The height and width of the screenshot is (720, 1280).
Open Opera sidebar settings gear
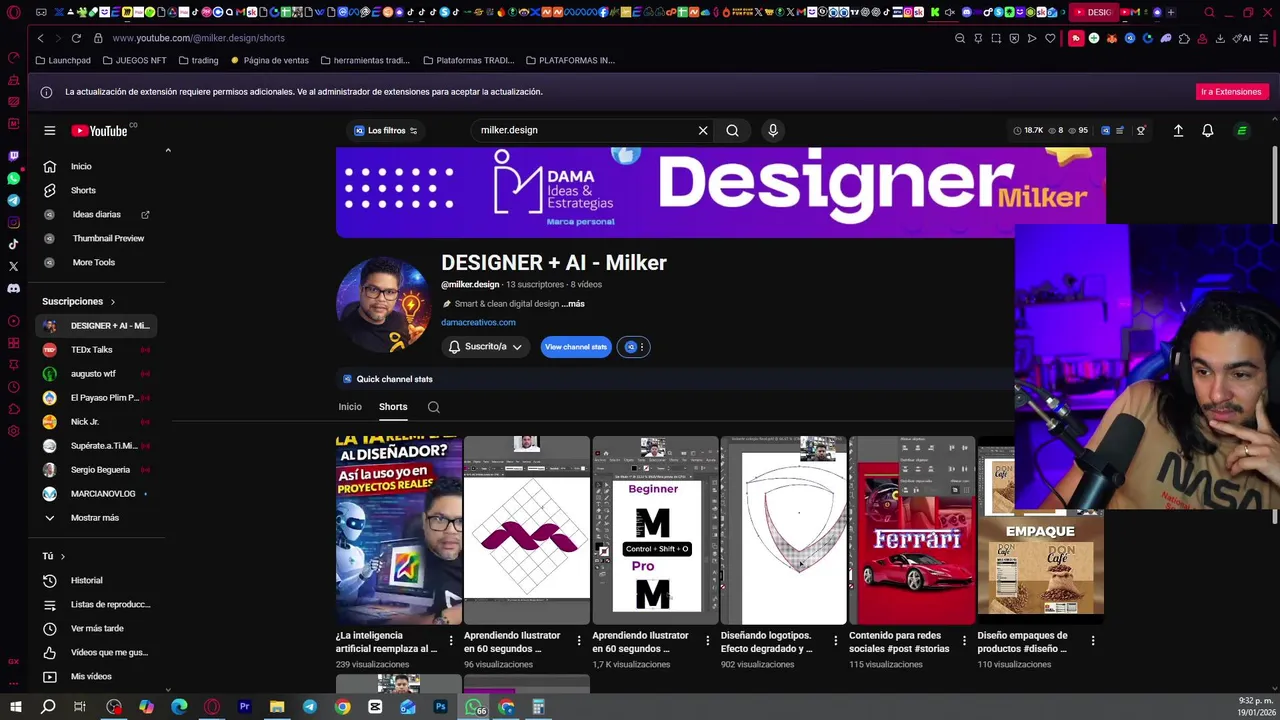pos(13,431)
